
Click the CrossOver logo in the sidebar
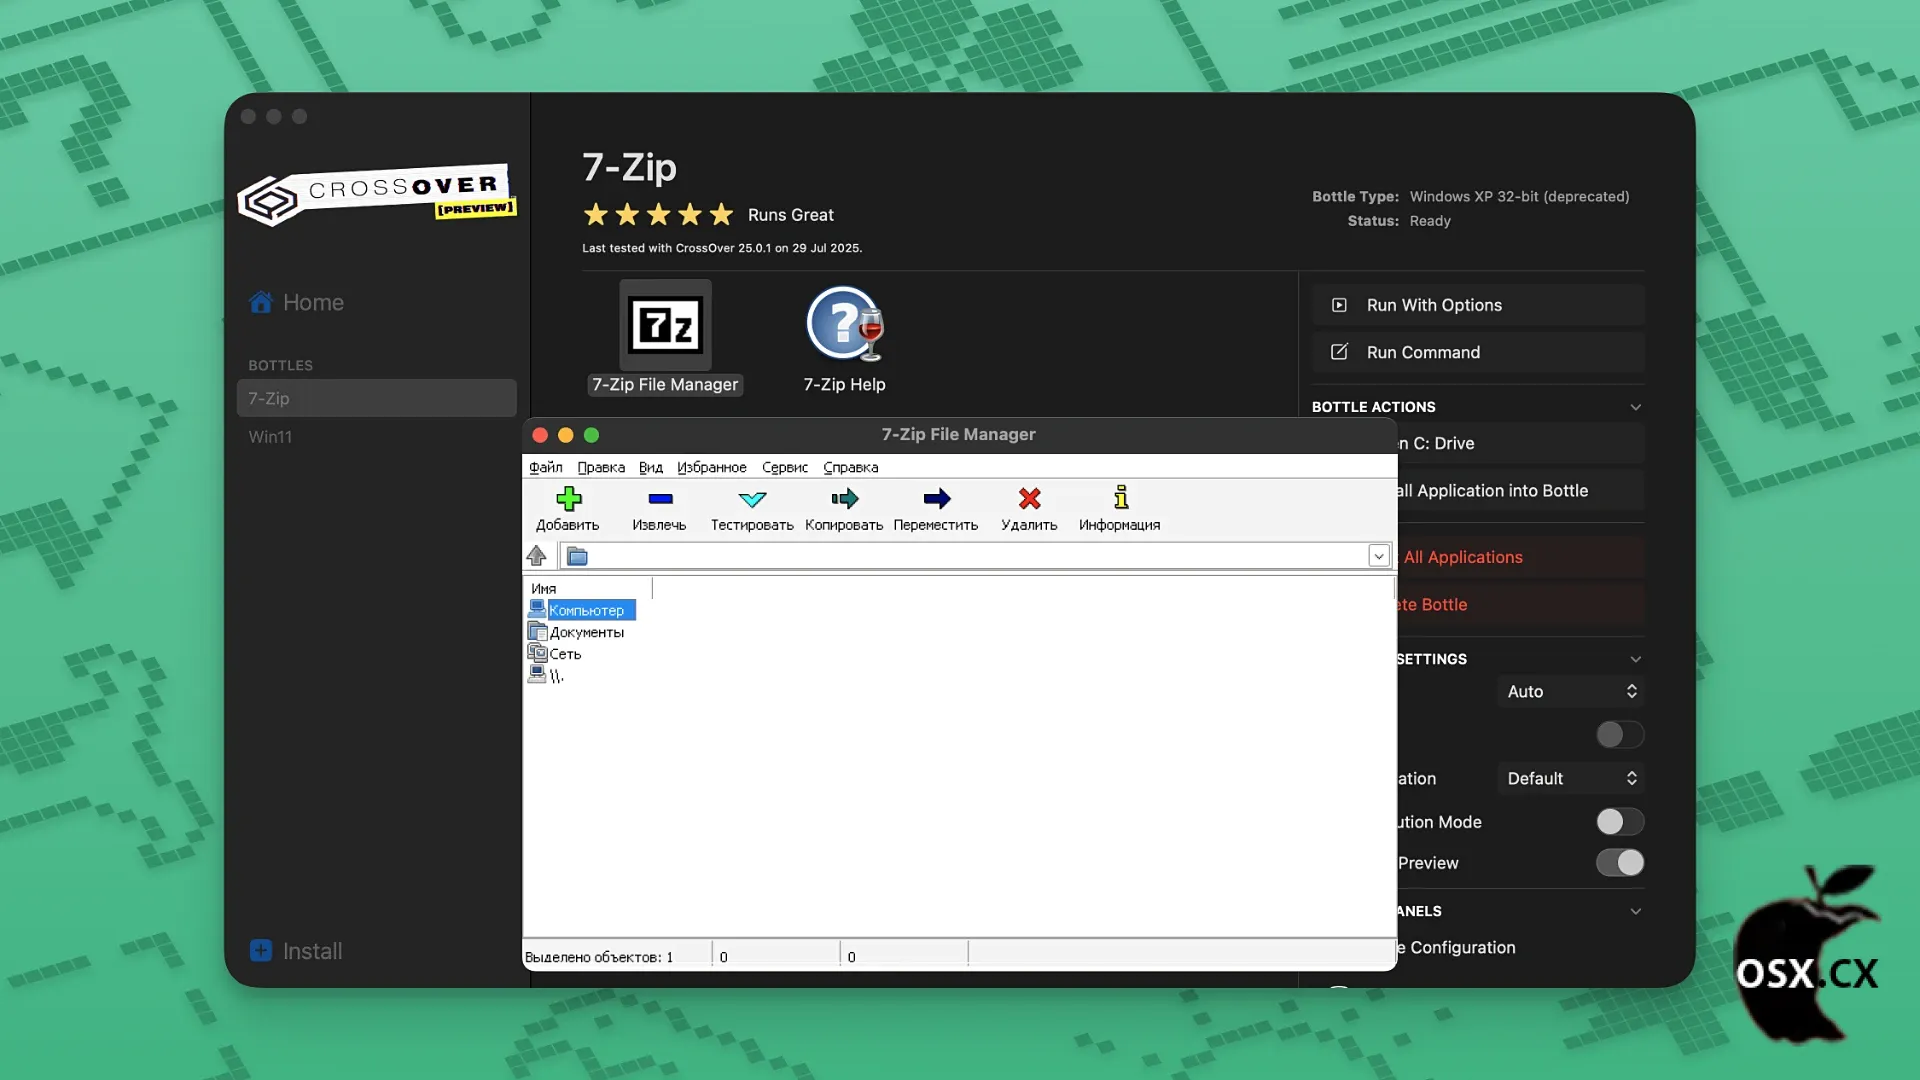click(376, 195)
